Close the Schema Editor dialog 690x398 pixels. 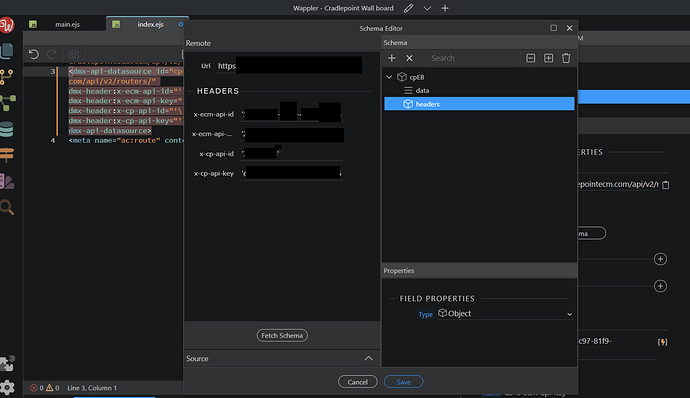569,28
